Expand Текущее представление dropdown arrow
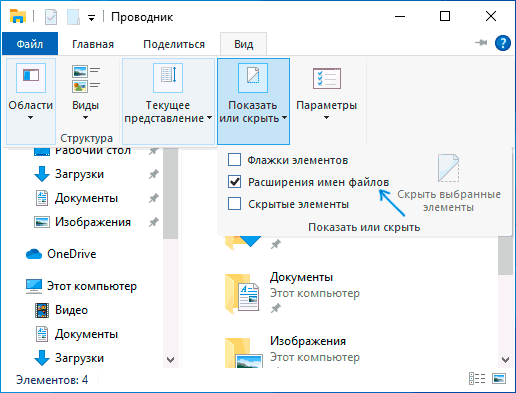Image resolution: width=516 pixels, height=393 pixels. (209, 118)
